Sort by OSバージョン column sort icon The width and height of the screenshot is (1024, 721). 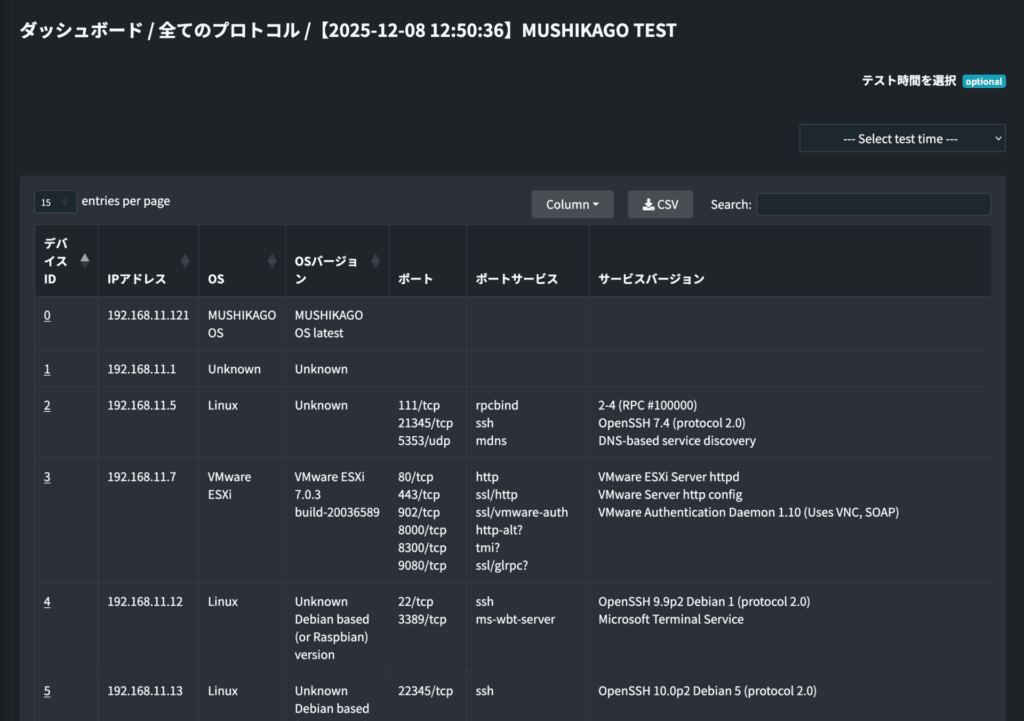tap(375, 260)
